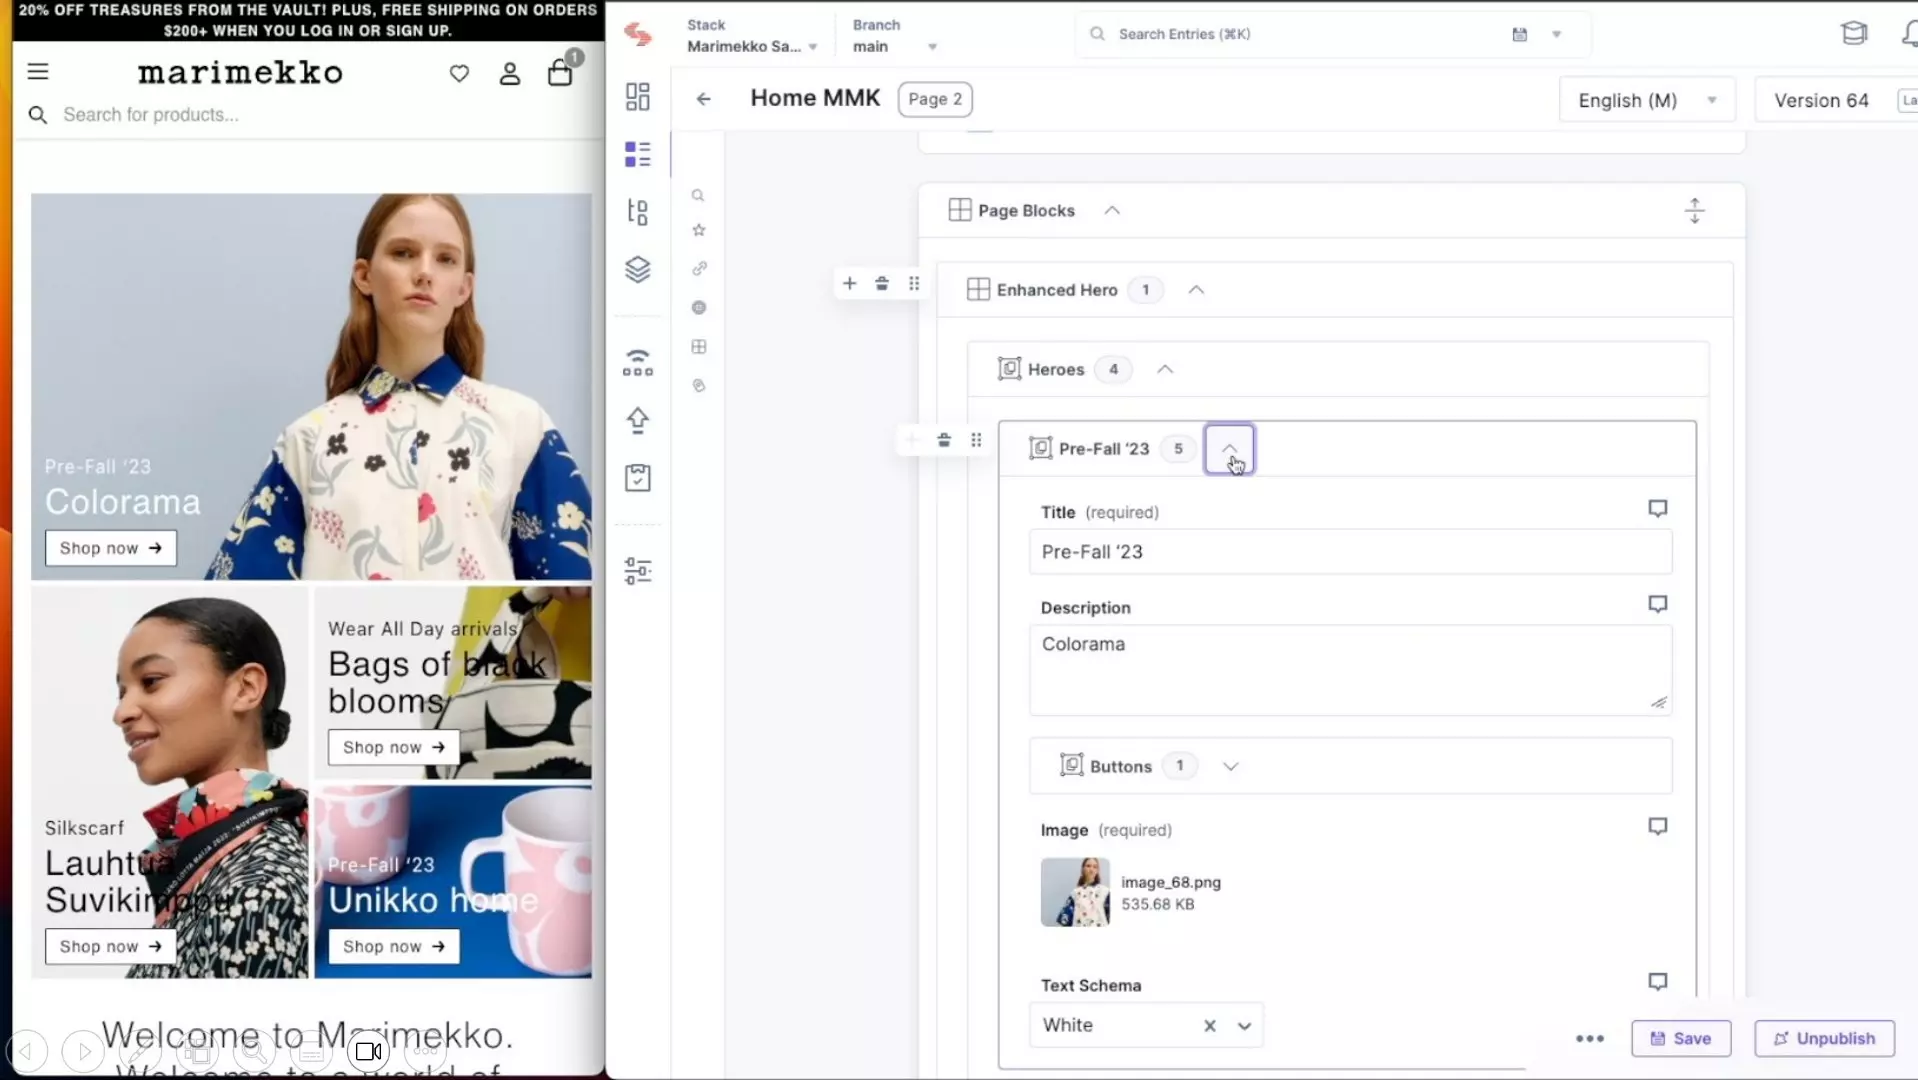Open the Releases upload icon in sidebar

tap(638, 420)
